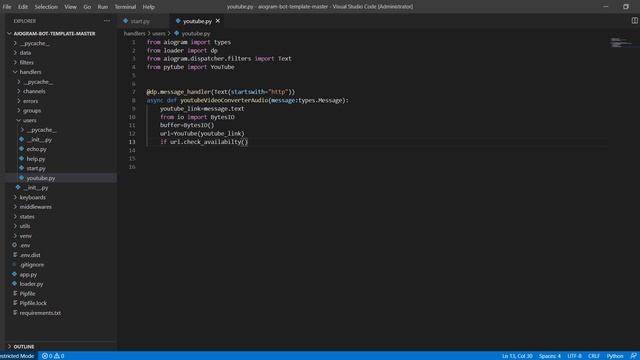640x360 pixels.
Task: Open start.py in the explorer tree
Action: coord(36,169)
